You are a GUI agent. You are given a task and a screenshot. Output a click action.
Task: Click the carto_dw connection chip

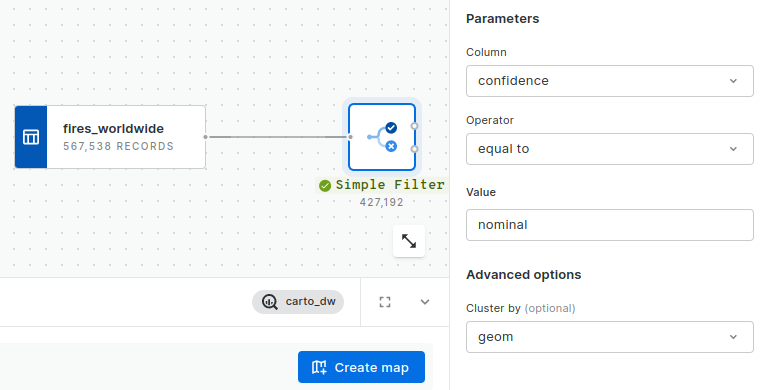pyautogui.click(x=298, y=302)
